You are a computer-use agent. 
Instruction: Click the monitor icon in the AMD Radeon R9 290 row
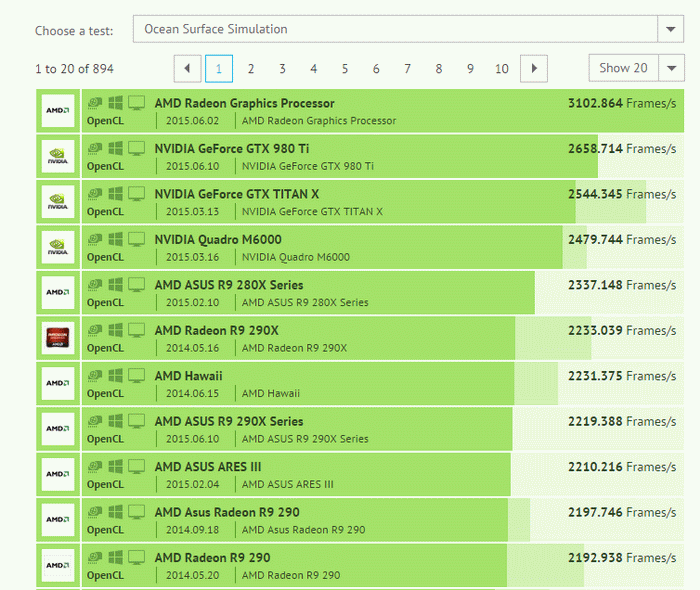(137, 558)
